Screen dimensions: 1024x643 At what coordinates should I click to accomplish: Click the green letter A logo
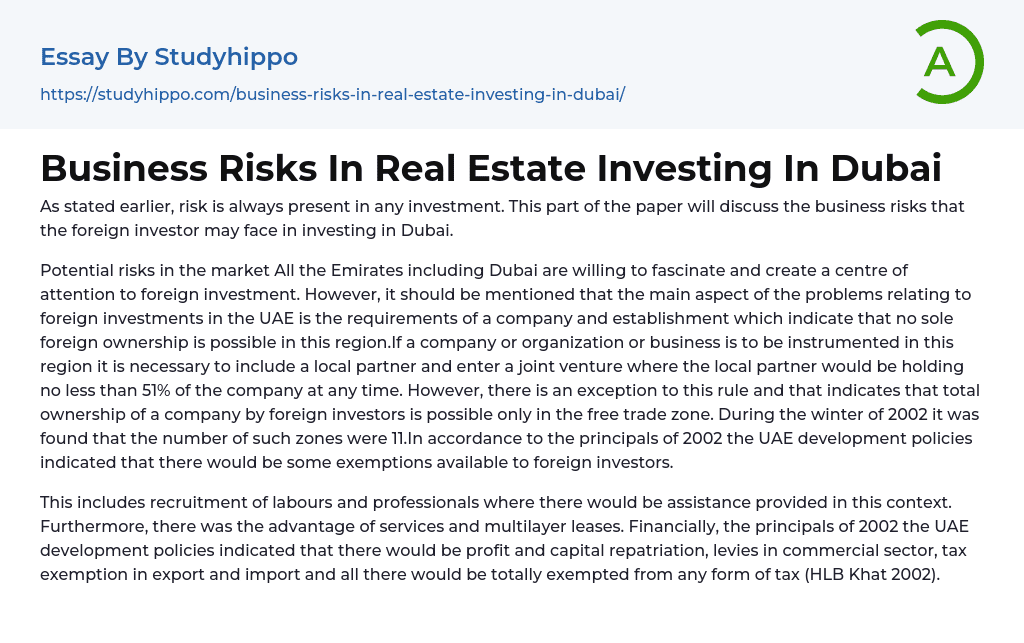tap(939, 62)
